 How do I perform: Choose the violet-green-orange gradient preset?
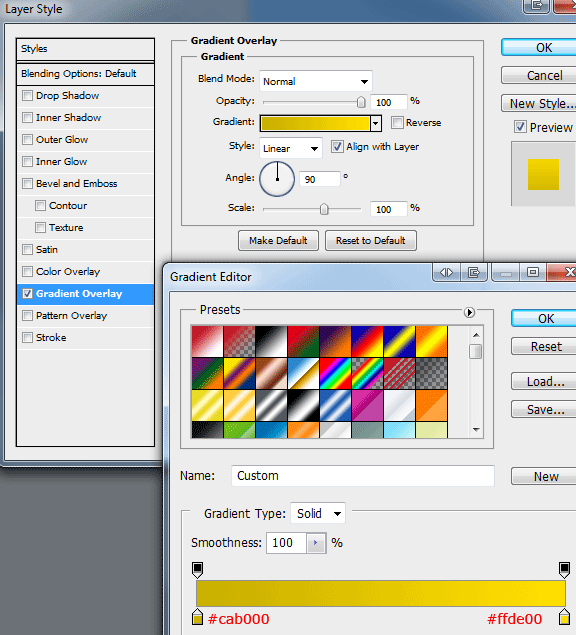pos(207,373)
